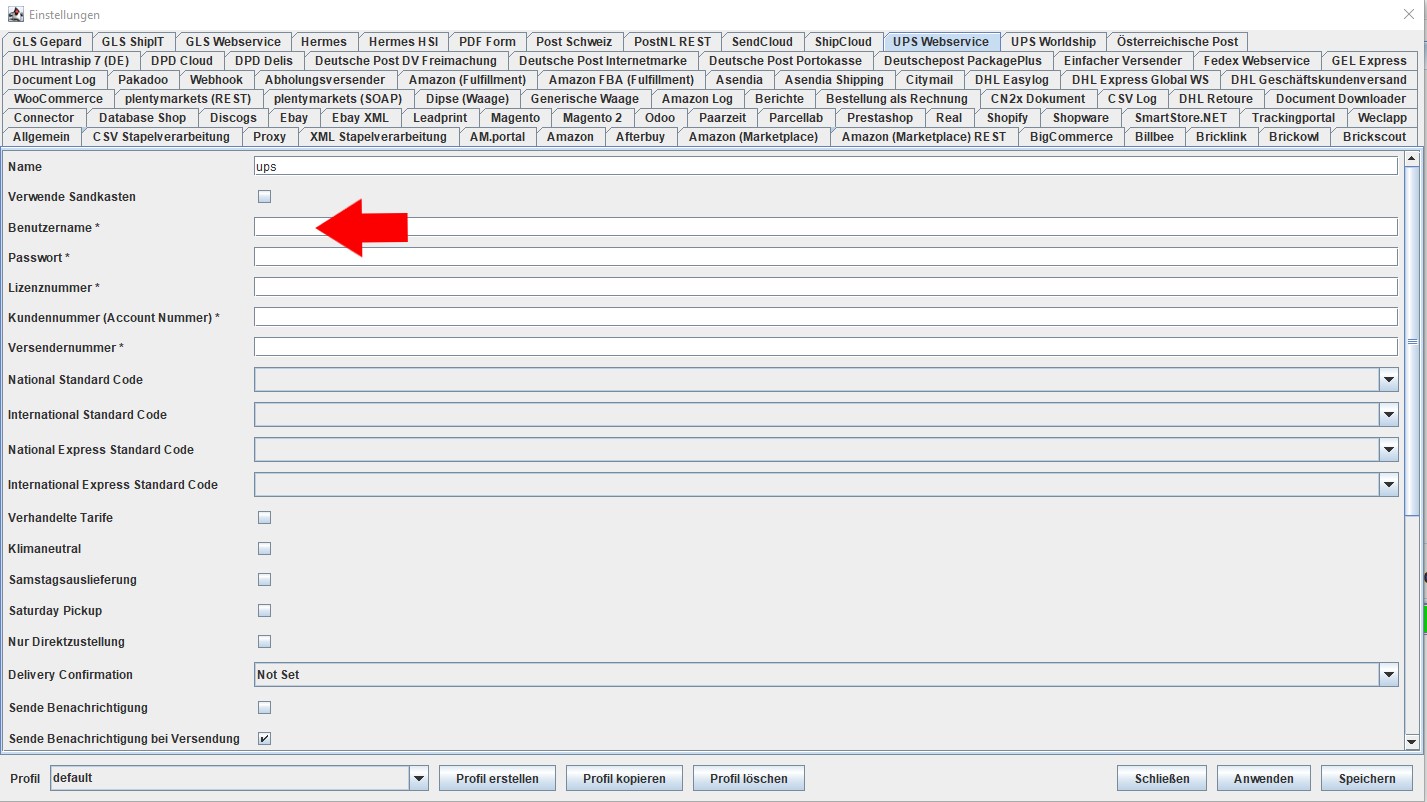Click the Einstellungen window app icon
1427x802 pixels.
[x=15, y=14]
